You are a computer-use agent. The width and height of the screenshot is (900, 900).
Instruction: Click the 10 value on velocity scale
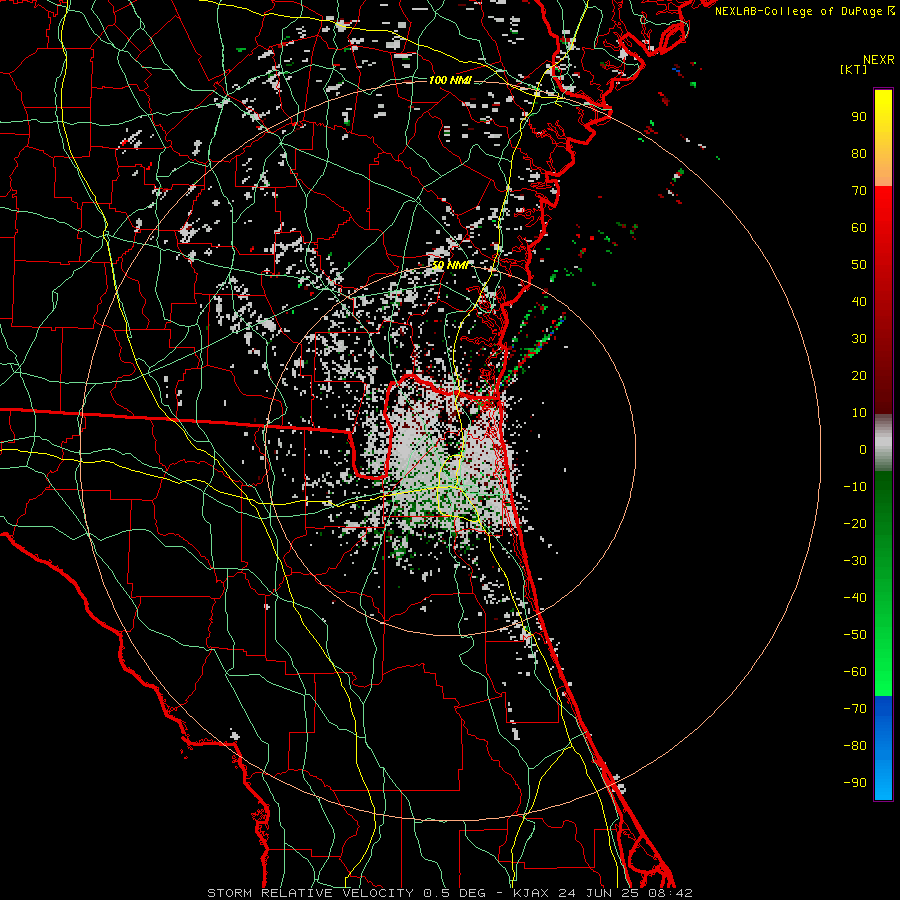859,413
